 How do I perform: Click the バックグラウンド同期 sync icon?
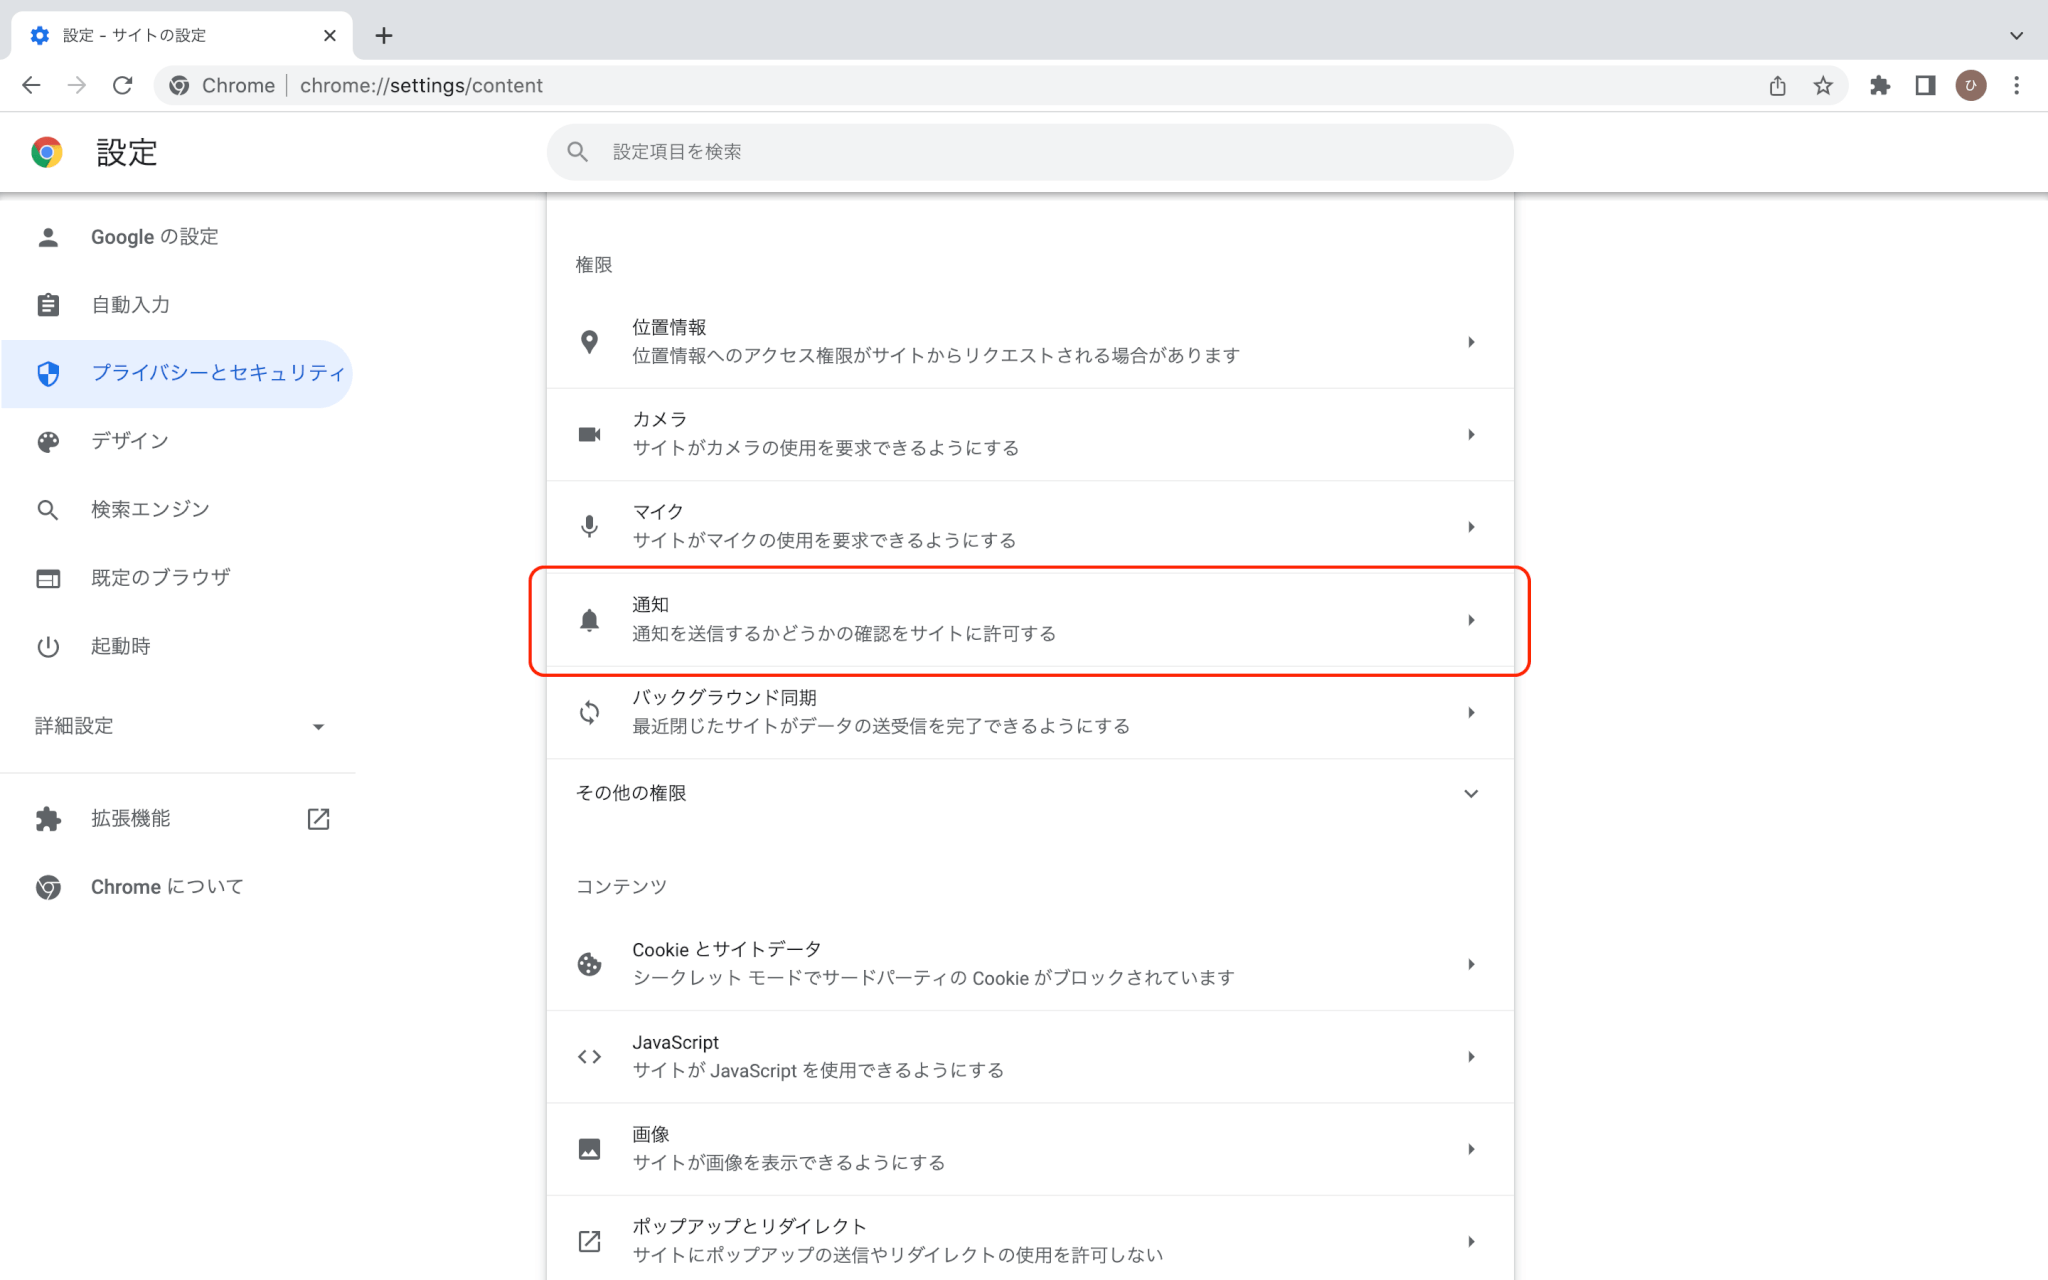click(590, 712)
